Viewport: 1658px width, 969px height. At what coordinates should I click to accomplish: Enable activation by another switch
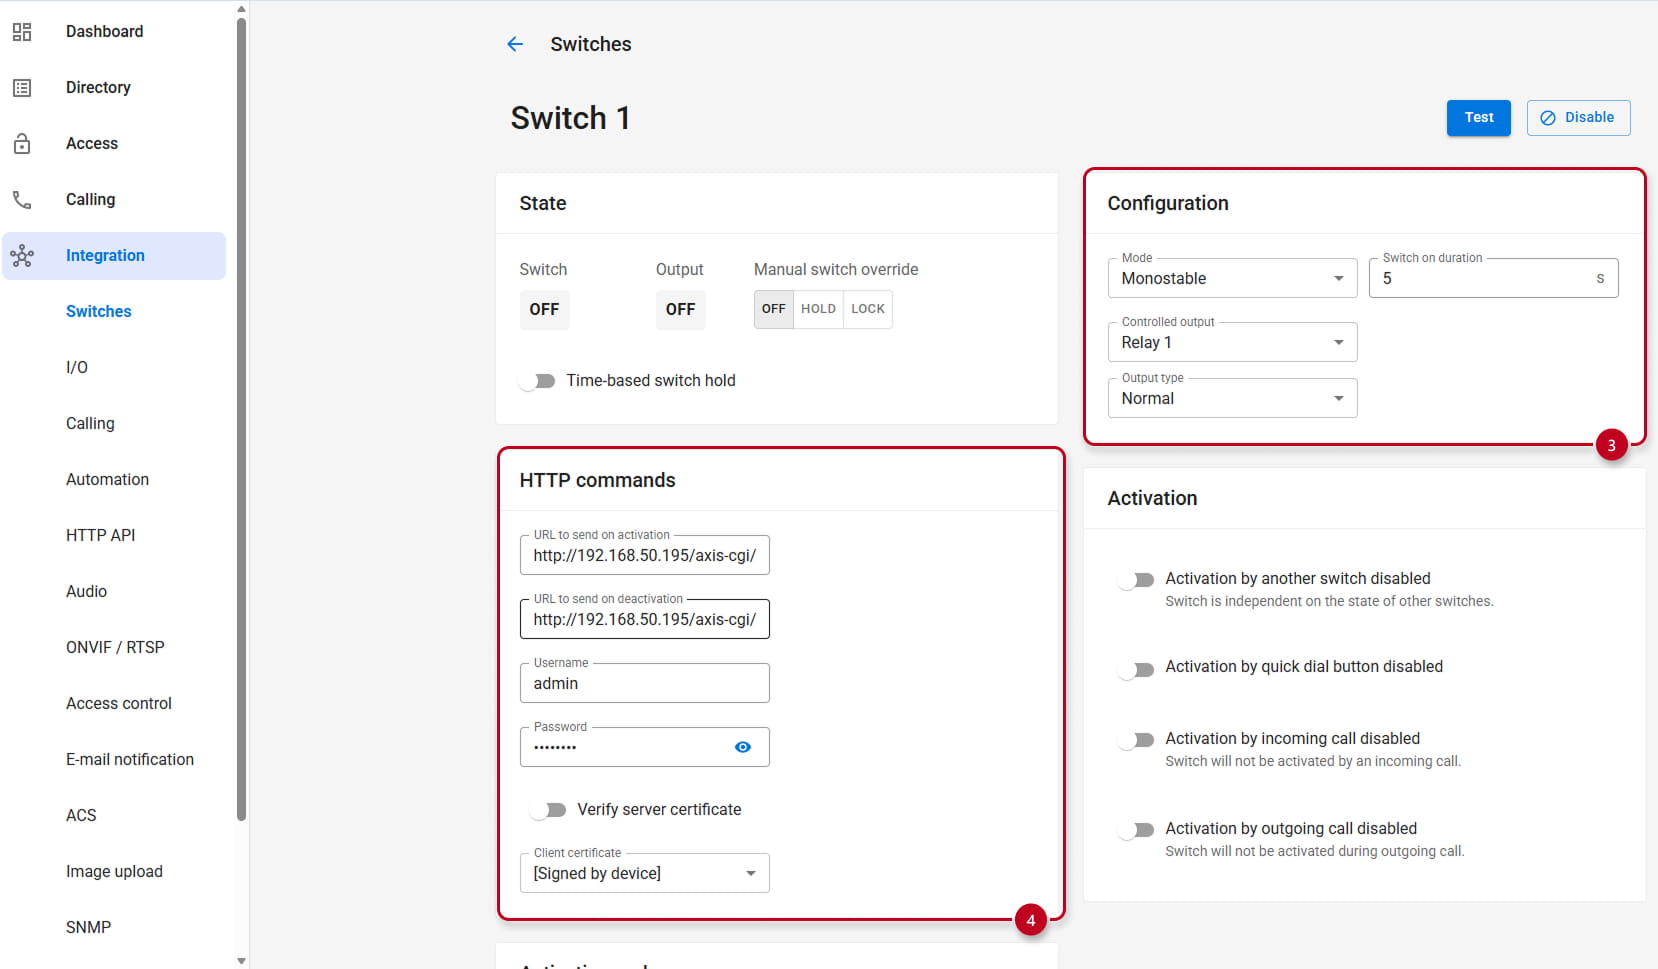[1137, 580]
